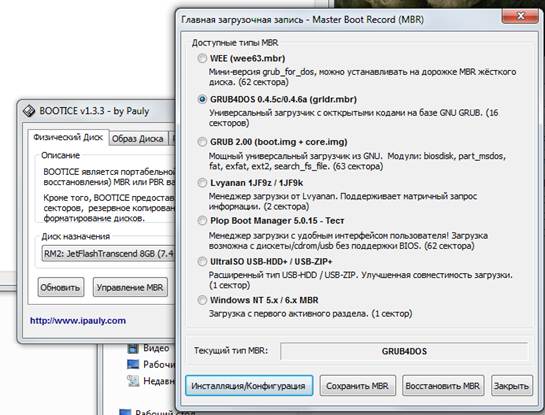The height and width of the screenshot is (415, 545).
Task: Click the Инсталляция/Конфигурация button
Action: pos(249,386)
